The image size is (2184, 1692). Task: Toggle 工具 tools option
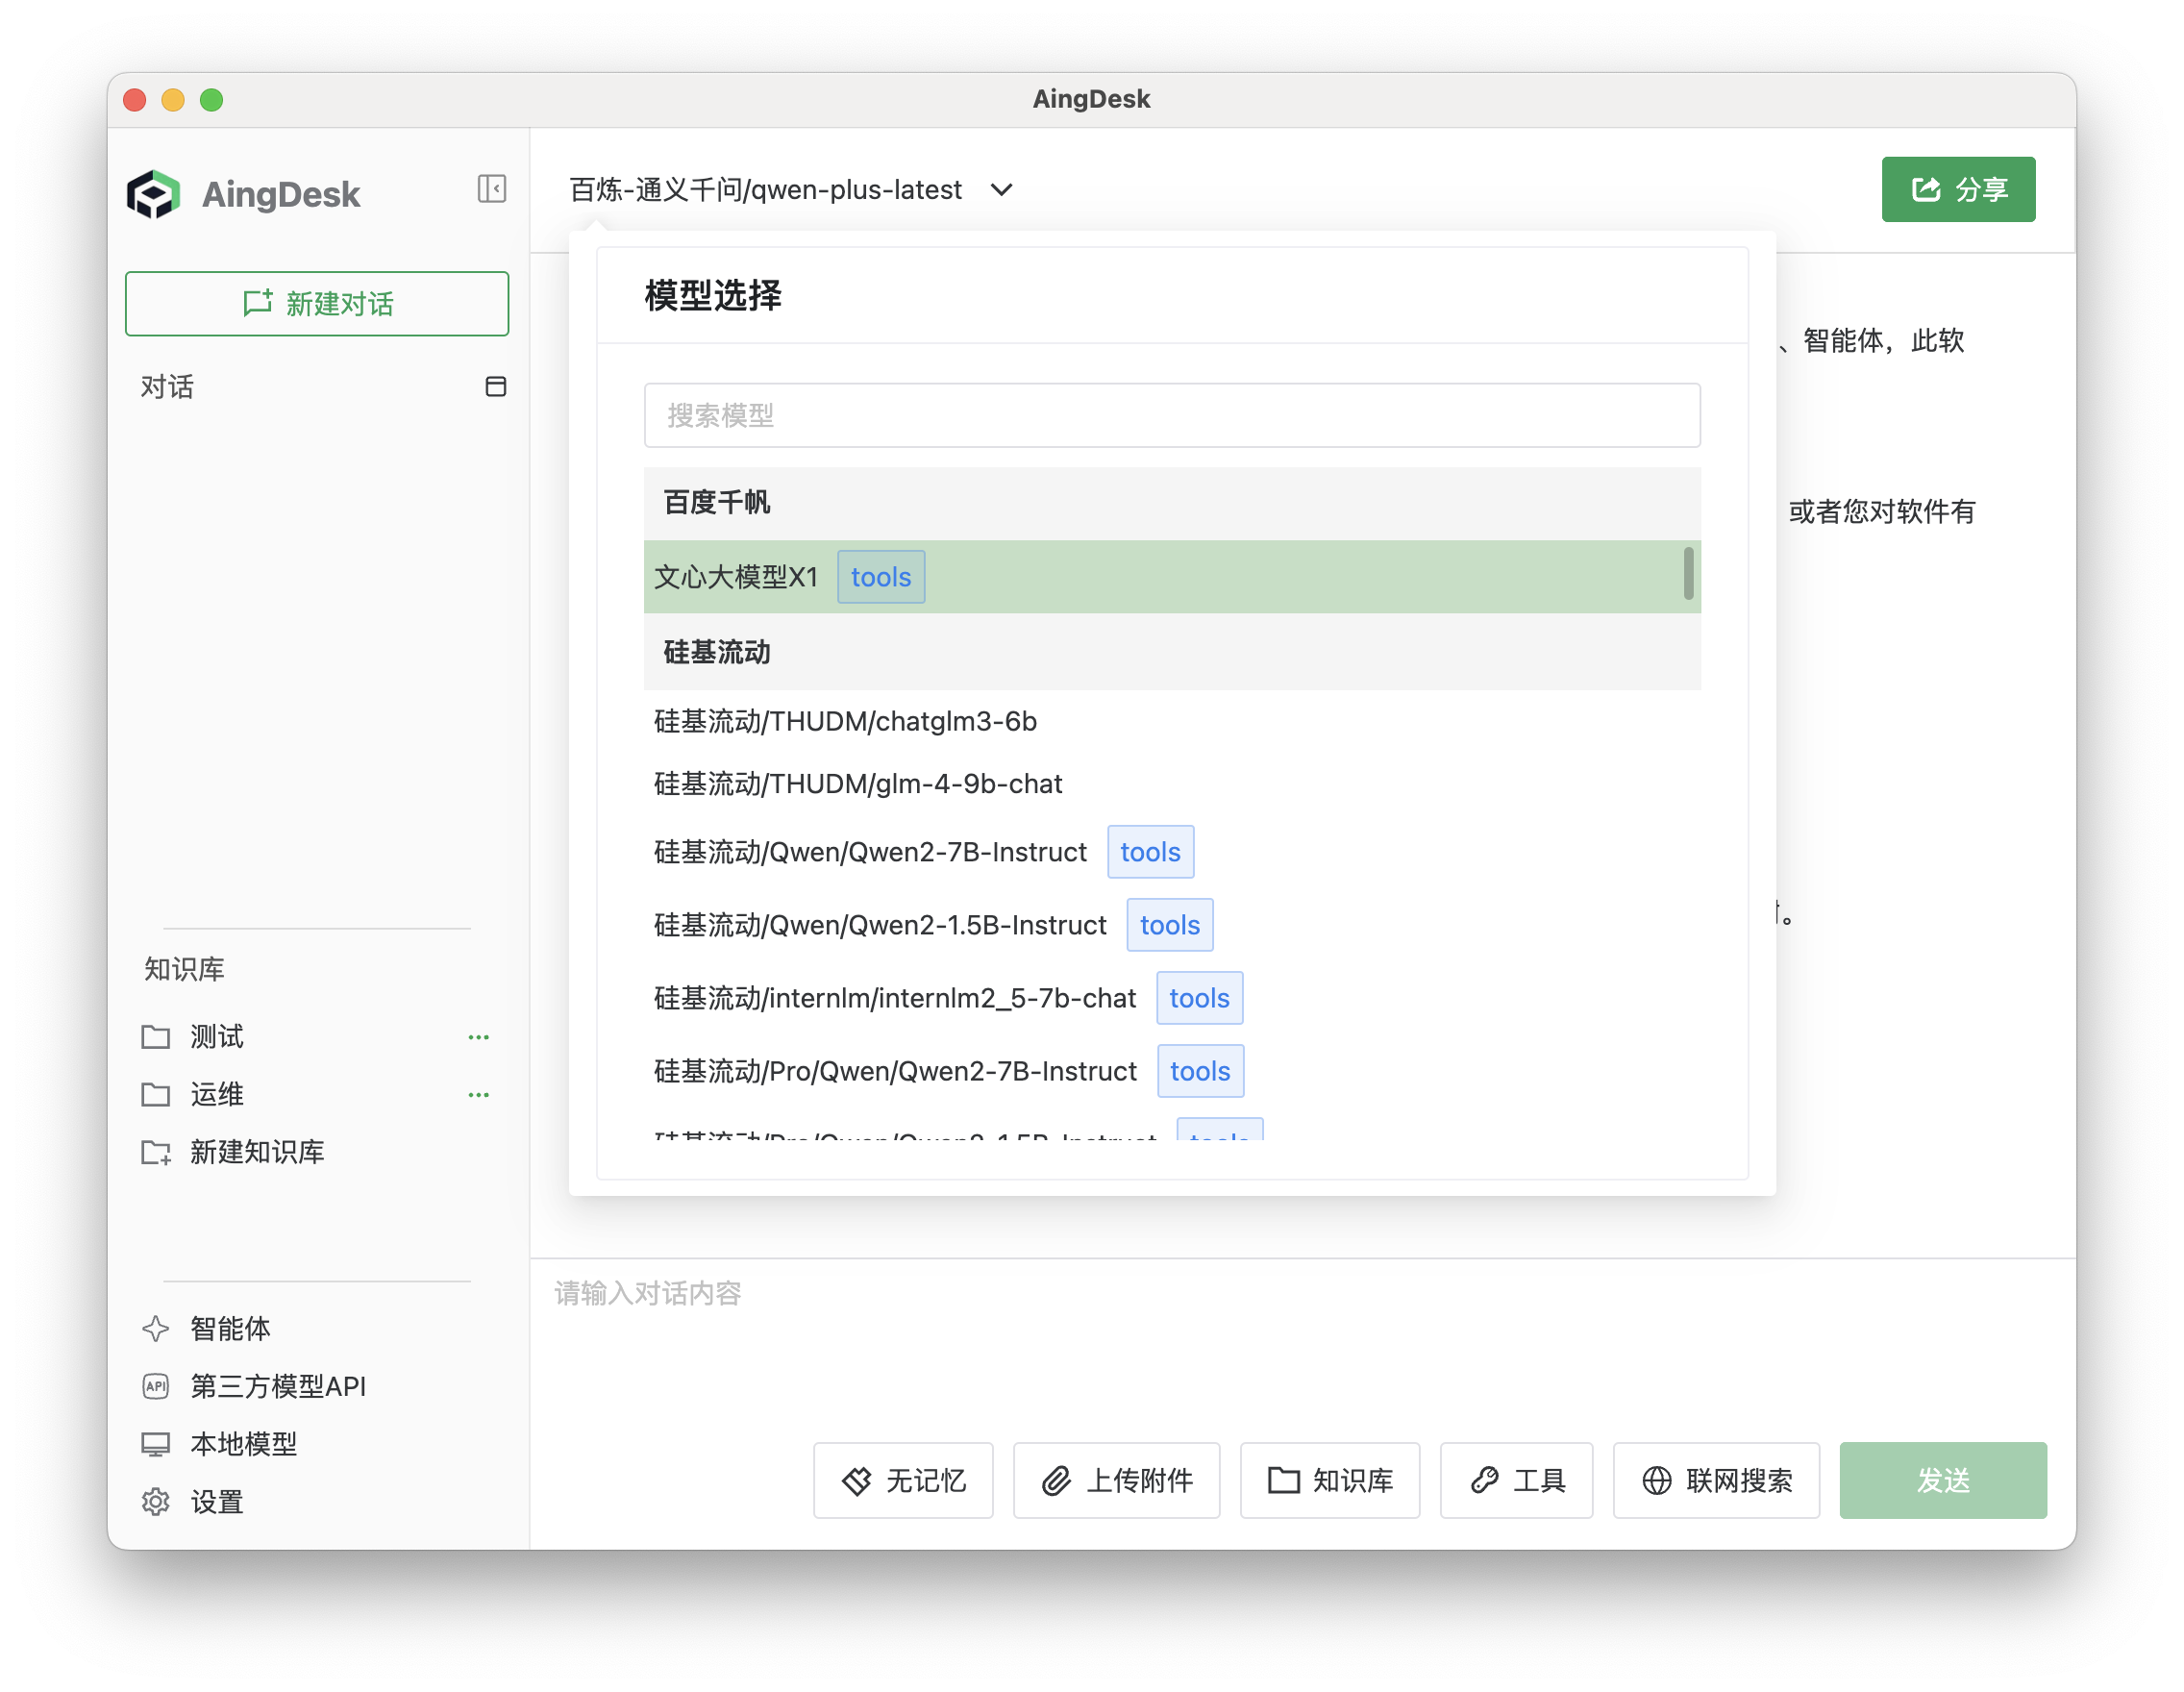[x=1516, y=1481]
